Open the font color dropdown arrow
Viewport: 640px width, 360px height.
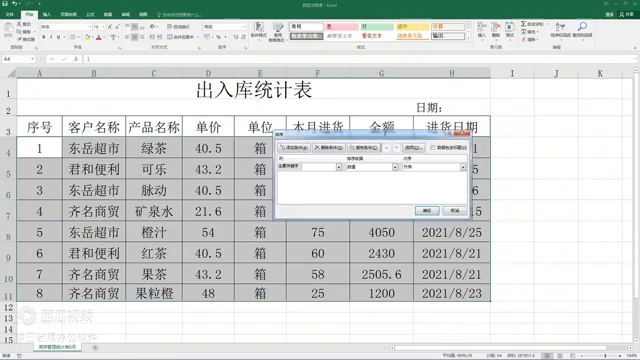[104, 37]
